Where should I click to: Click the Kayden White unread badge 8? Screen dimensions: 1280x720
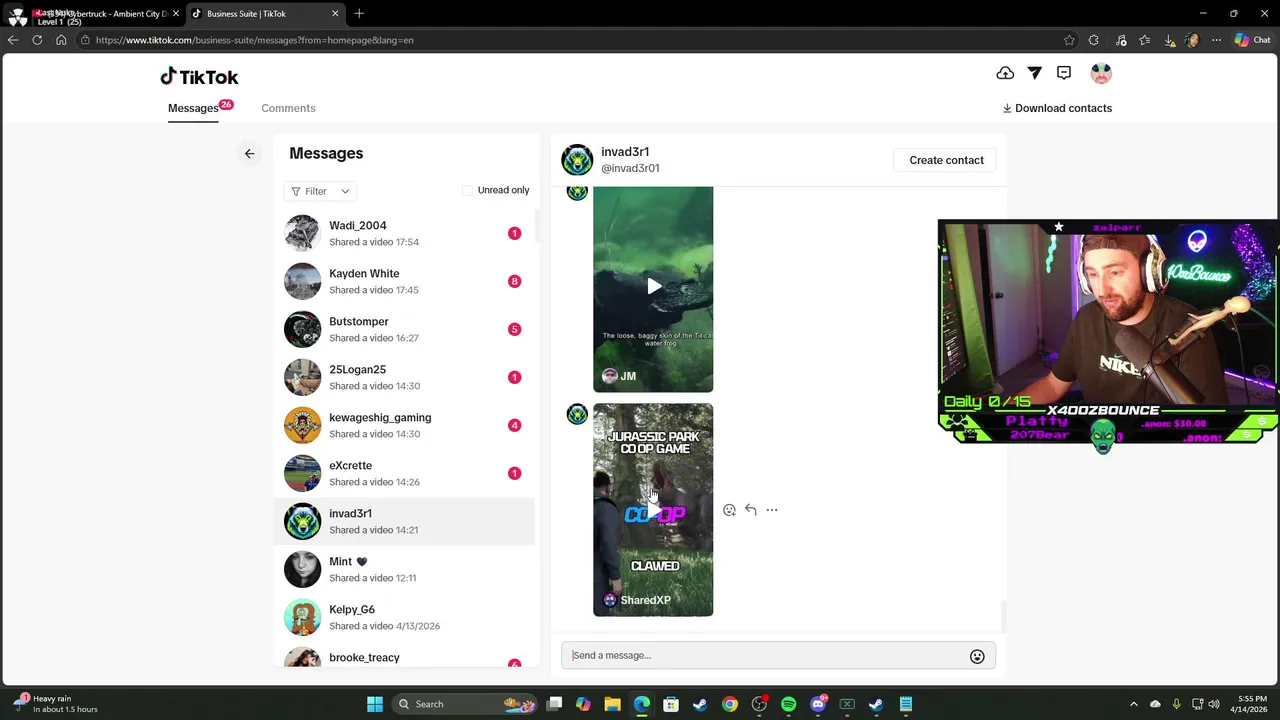[x=514, y=281]
